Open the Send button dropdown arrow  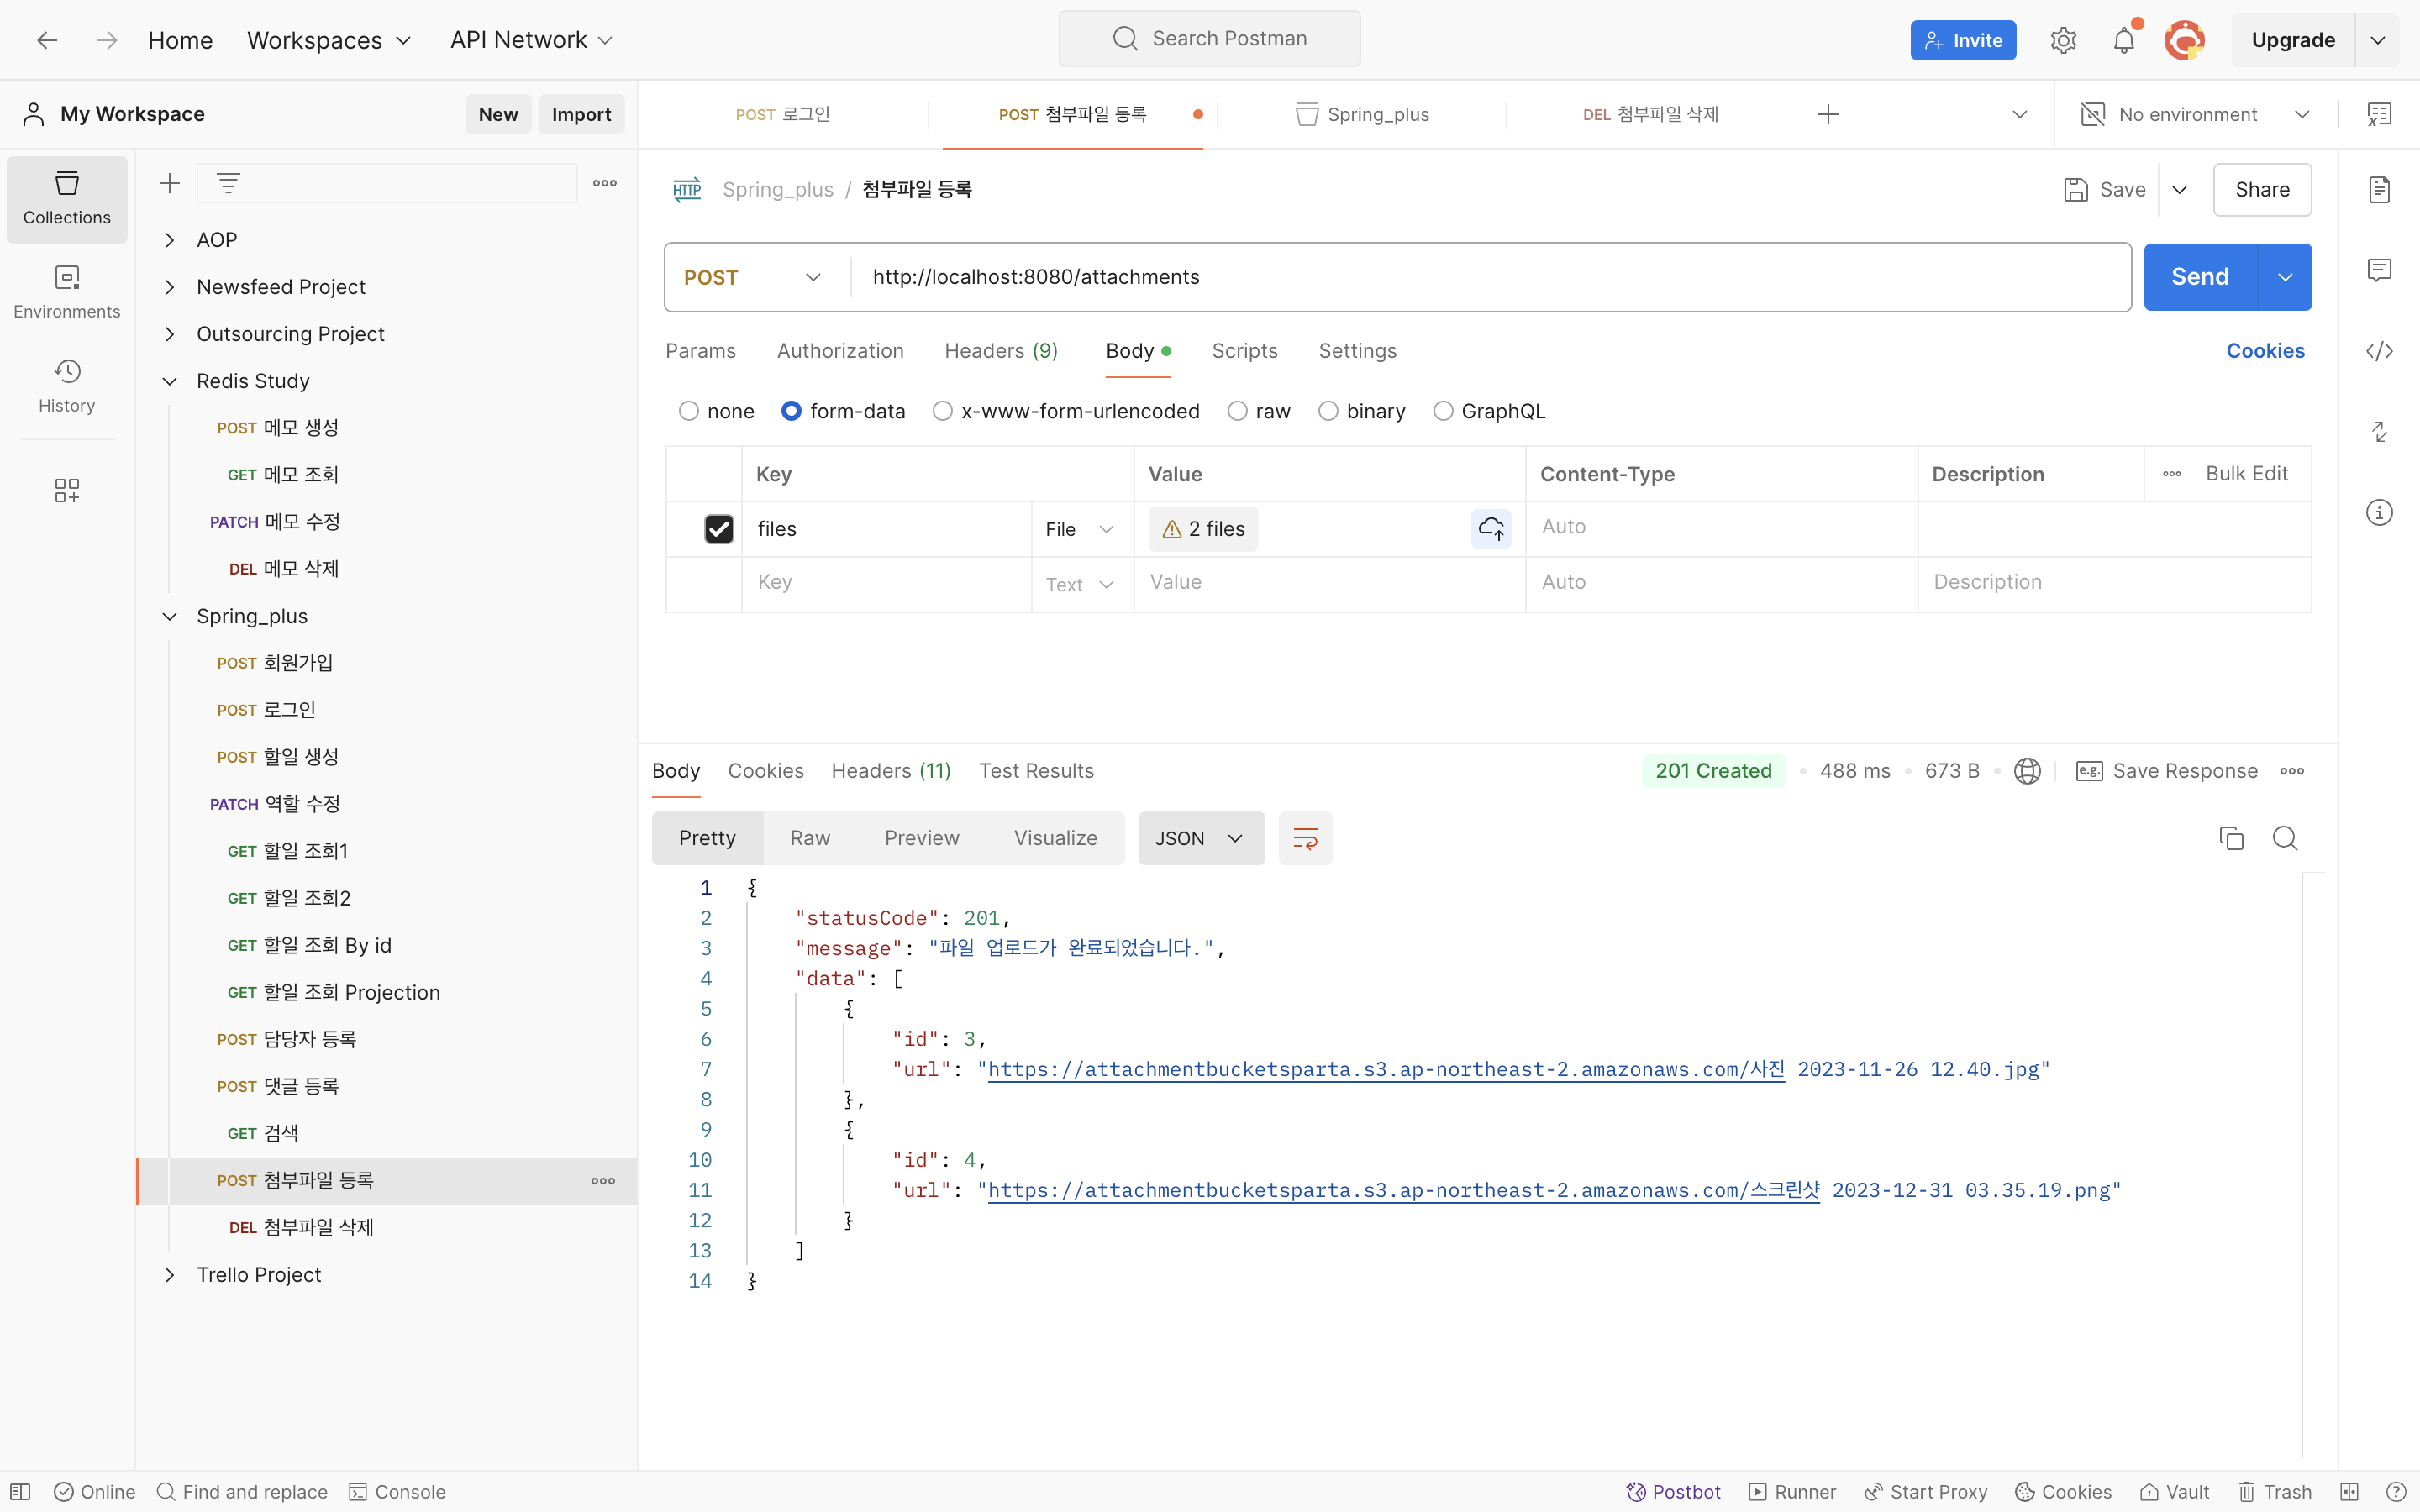(x=2285, y=277)
